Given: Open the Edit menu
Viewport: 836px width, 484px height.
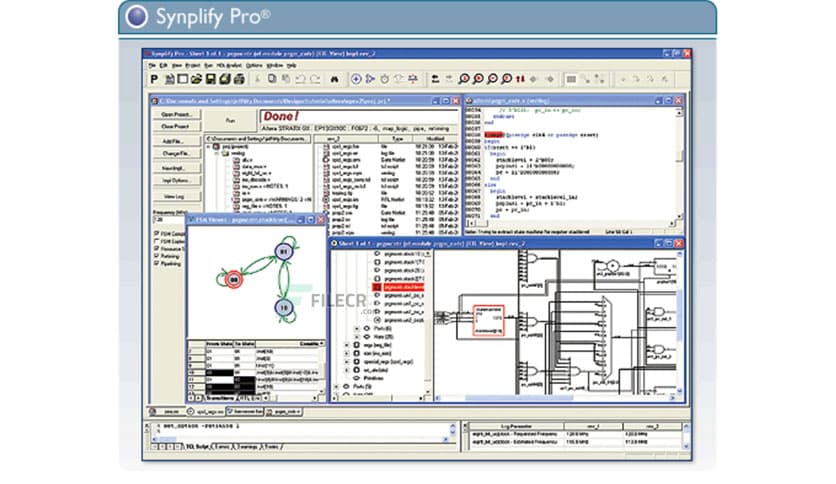Looking at the screenshot, I should pyautogui.click(x=163, y=66).
